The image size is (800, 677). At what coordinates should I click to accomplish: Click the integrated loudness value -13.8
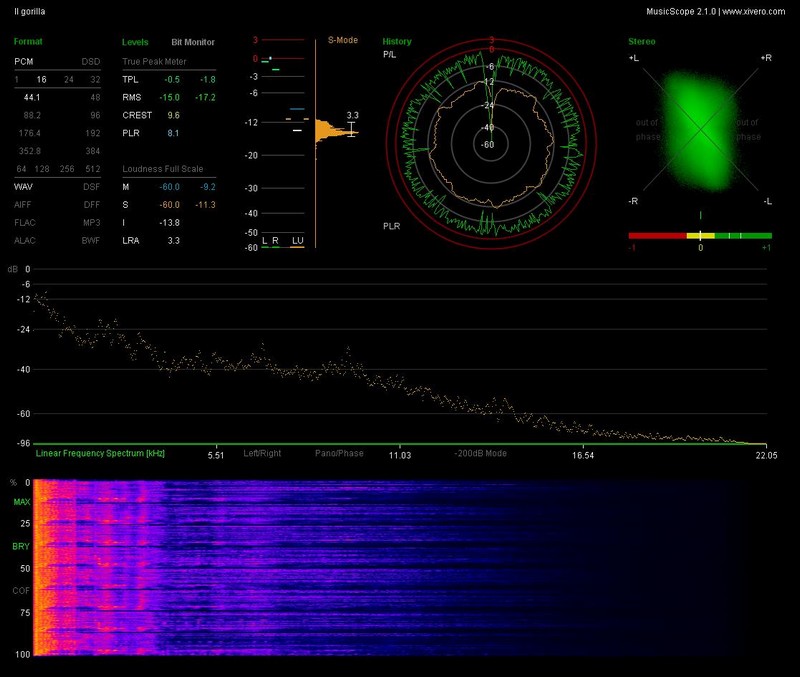(169, 222)
